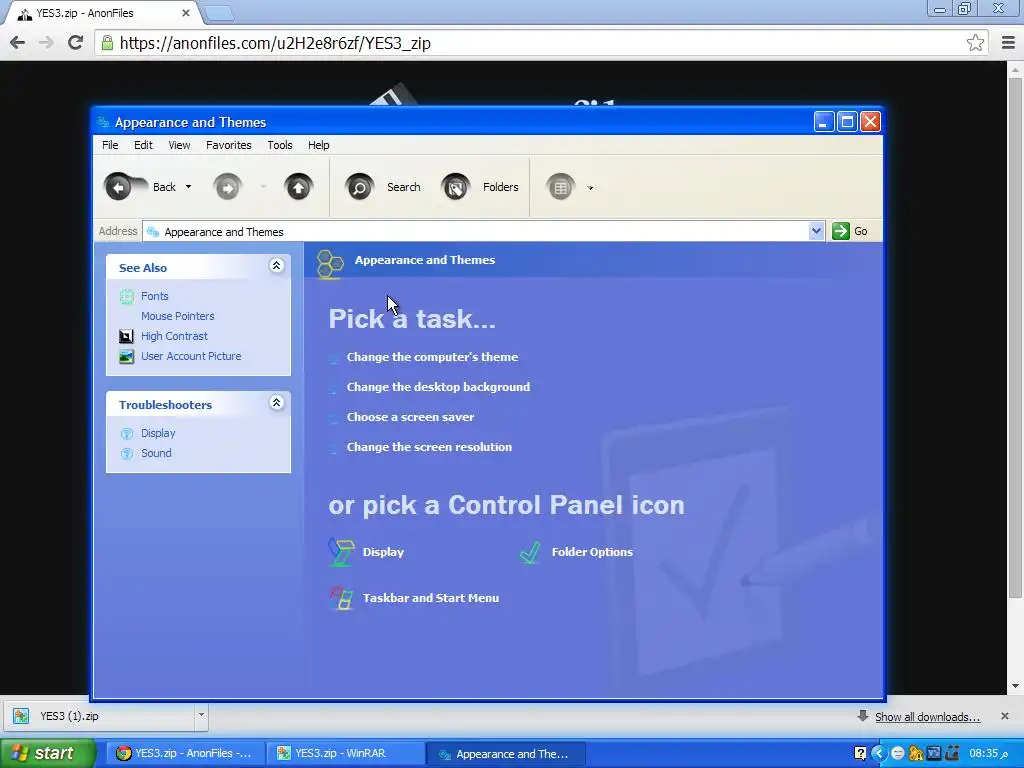Image resolution: width=1024 pixels, height=768 pixels.
Task: Open the Help menu
Action: [x=319, y=145]
